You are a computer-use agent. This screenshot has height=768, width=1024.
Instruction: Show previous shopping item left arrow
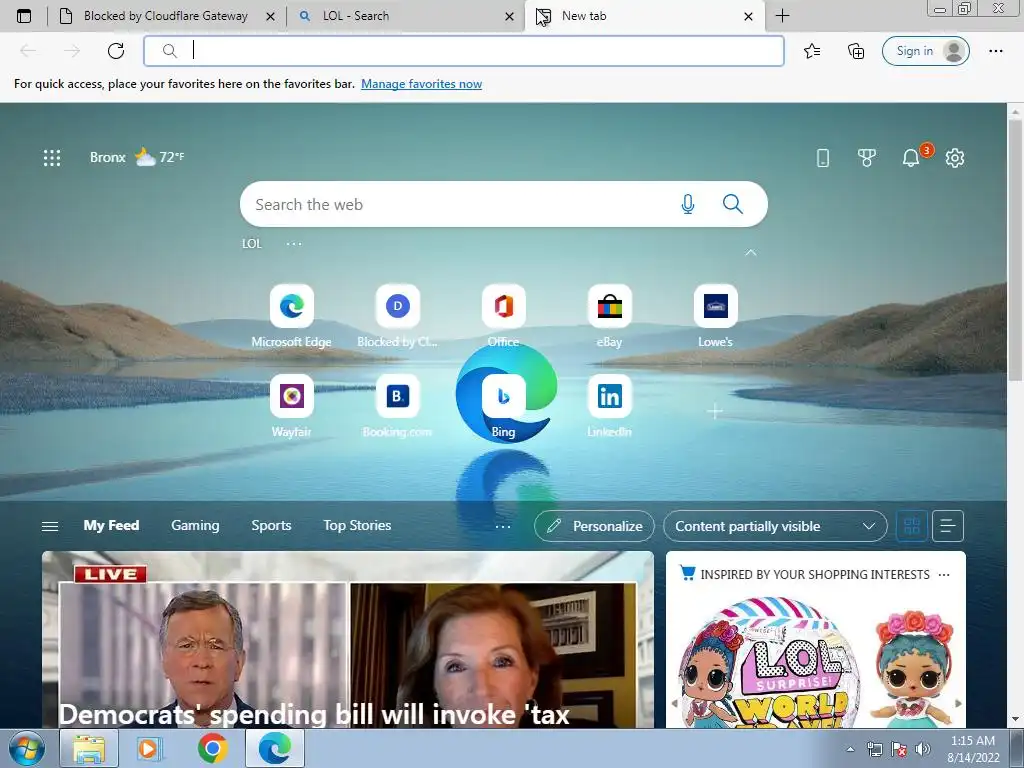(674, 703)
